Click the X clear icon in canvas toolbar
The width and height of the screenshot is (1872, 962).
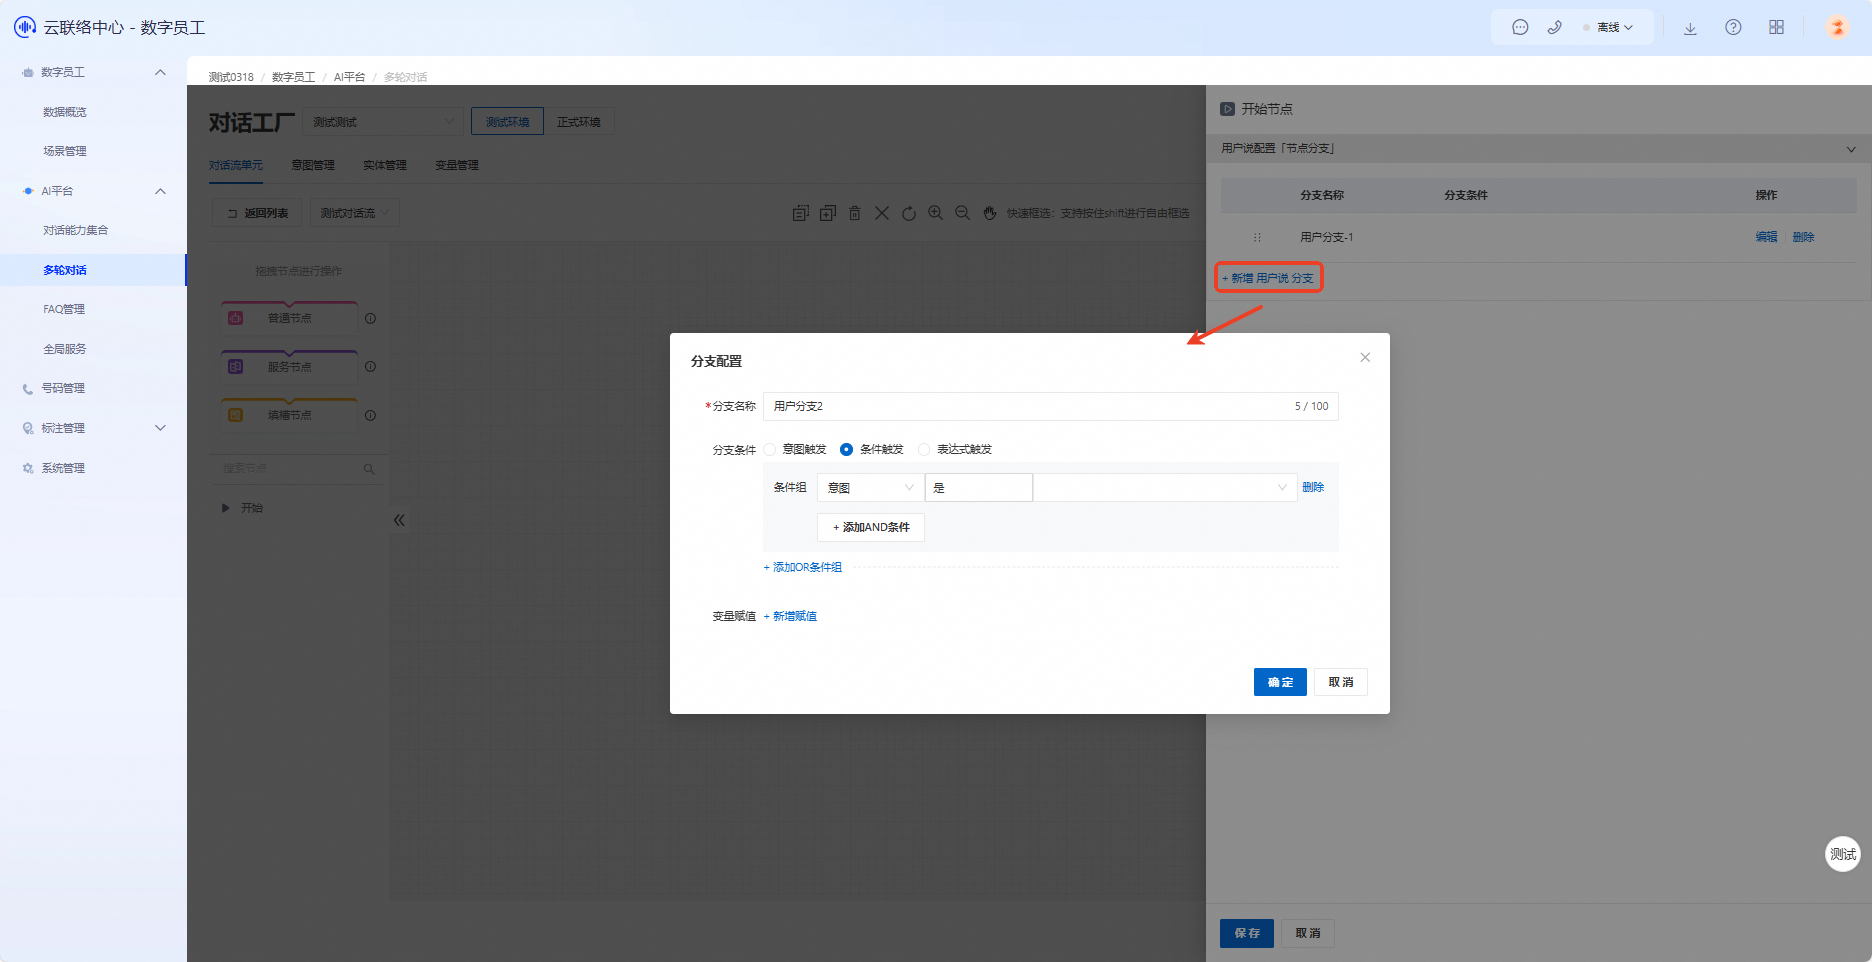[x=881, y=213]
